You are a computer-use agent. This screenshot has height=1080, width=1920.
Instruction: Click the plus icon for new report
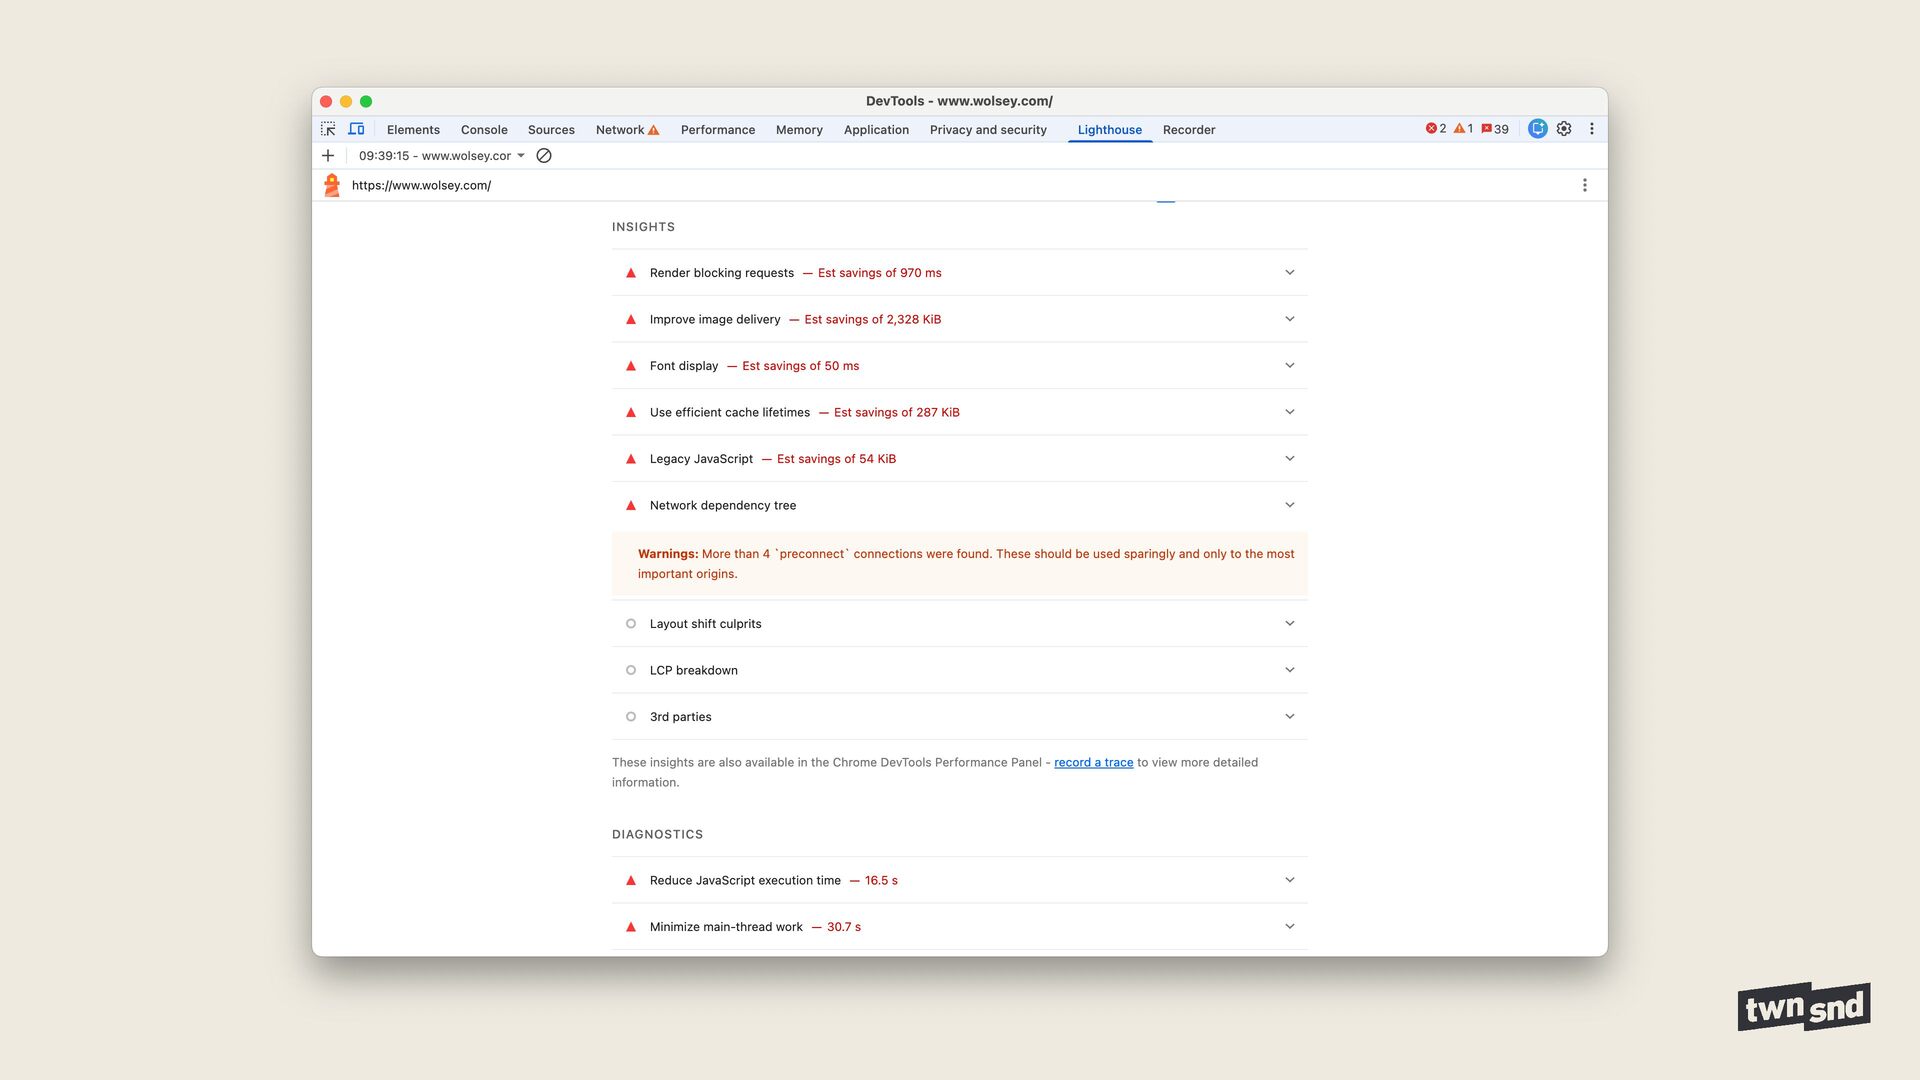[x=328, y=156]
